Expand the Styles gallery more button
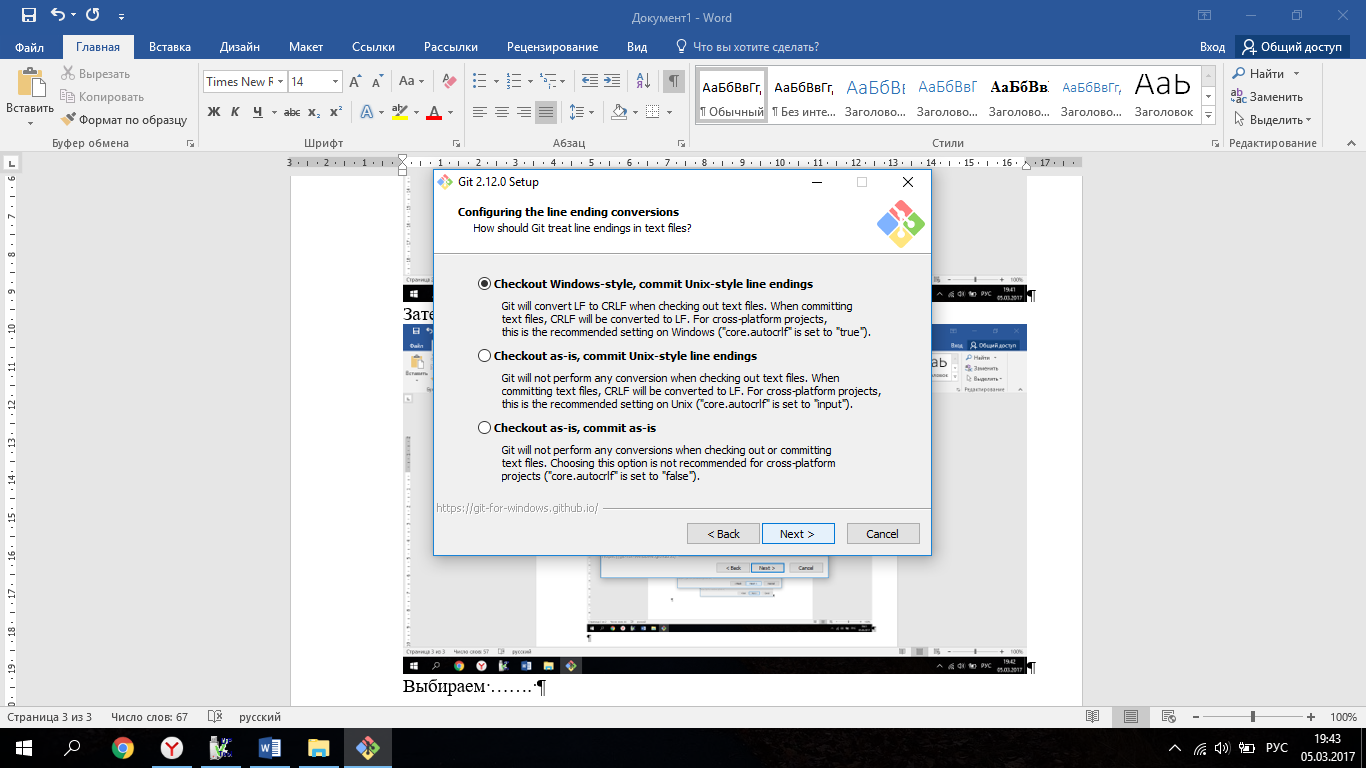Viewport: 1366px width, 768px height. [x=1208, y=115]
